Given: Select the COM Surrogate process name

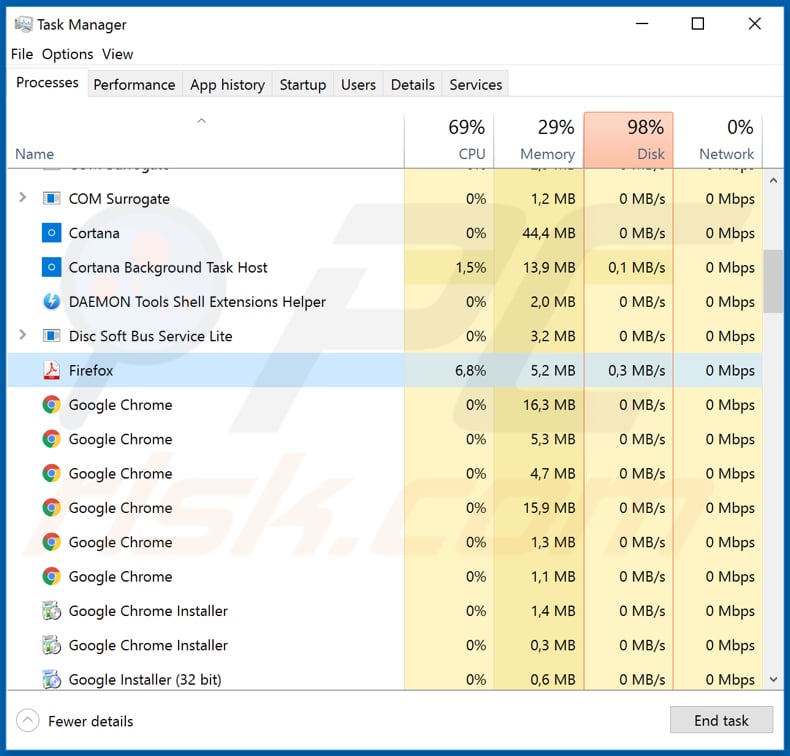Looking at the screenshot, I should [x=119, y=199].
